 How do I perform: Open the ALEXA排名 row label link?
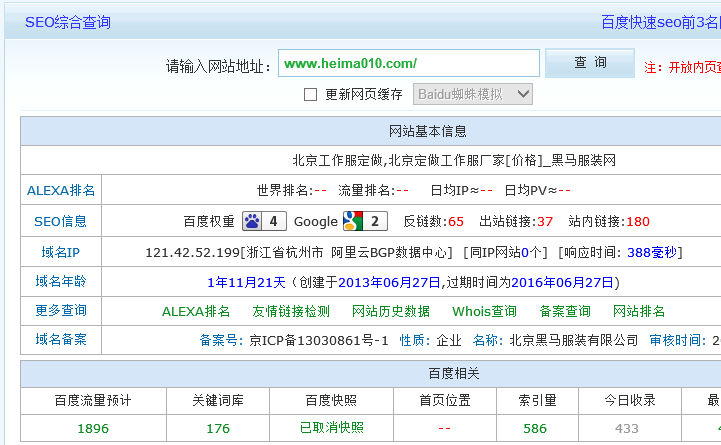[61, 190]
